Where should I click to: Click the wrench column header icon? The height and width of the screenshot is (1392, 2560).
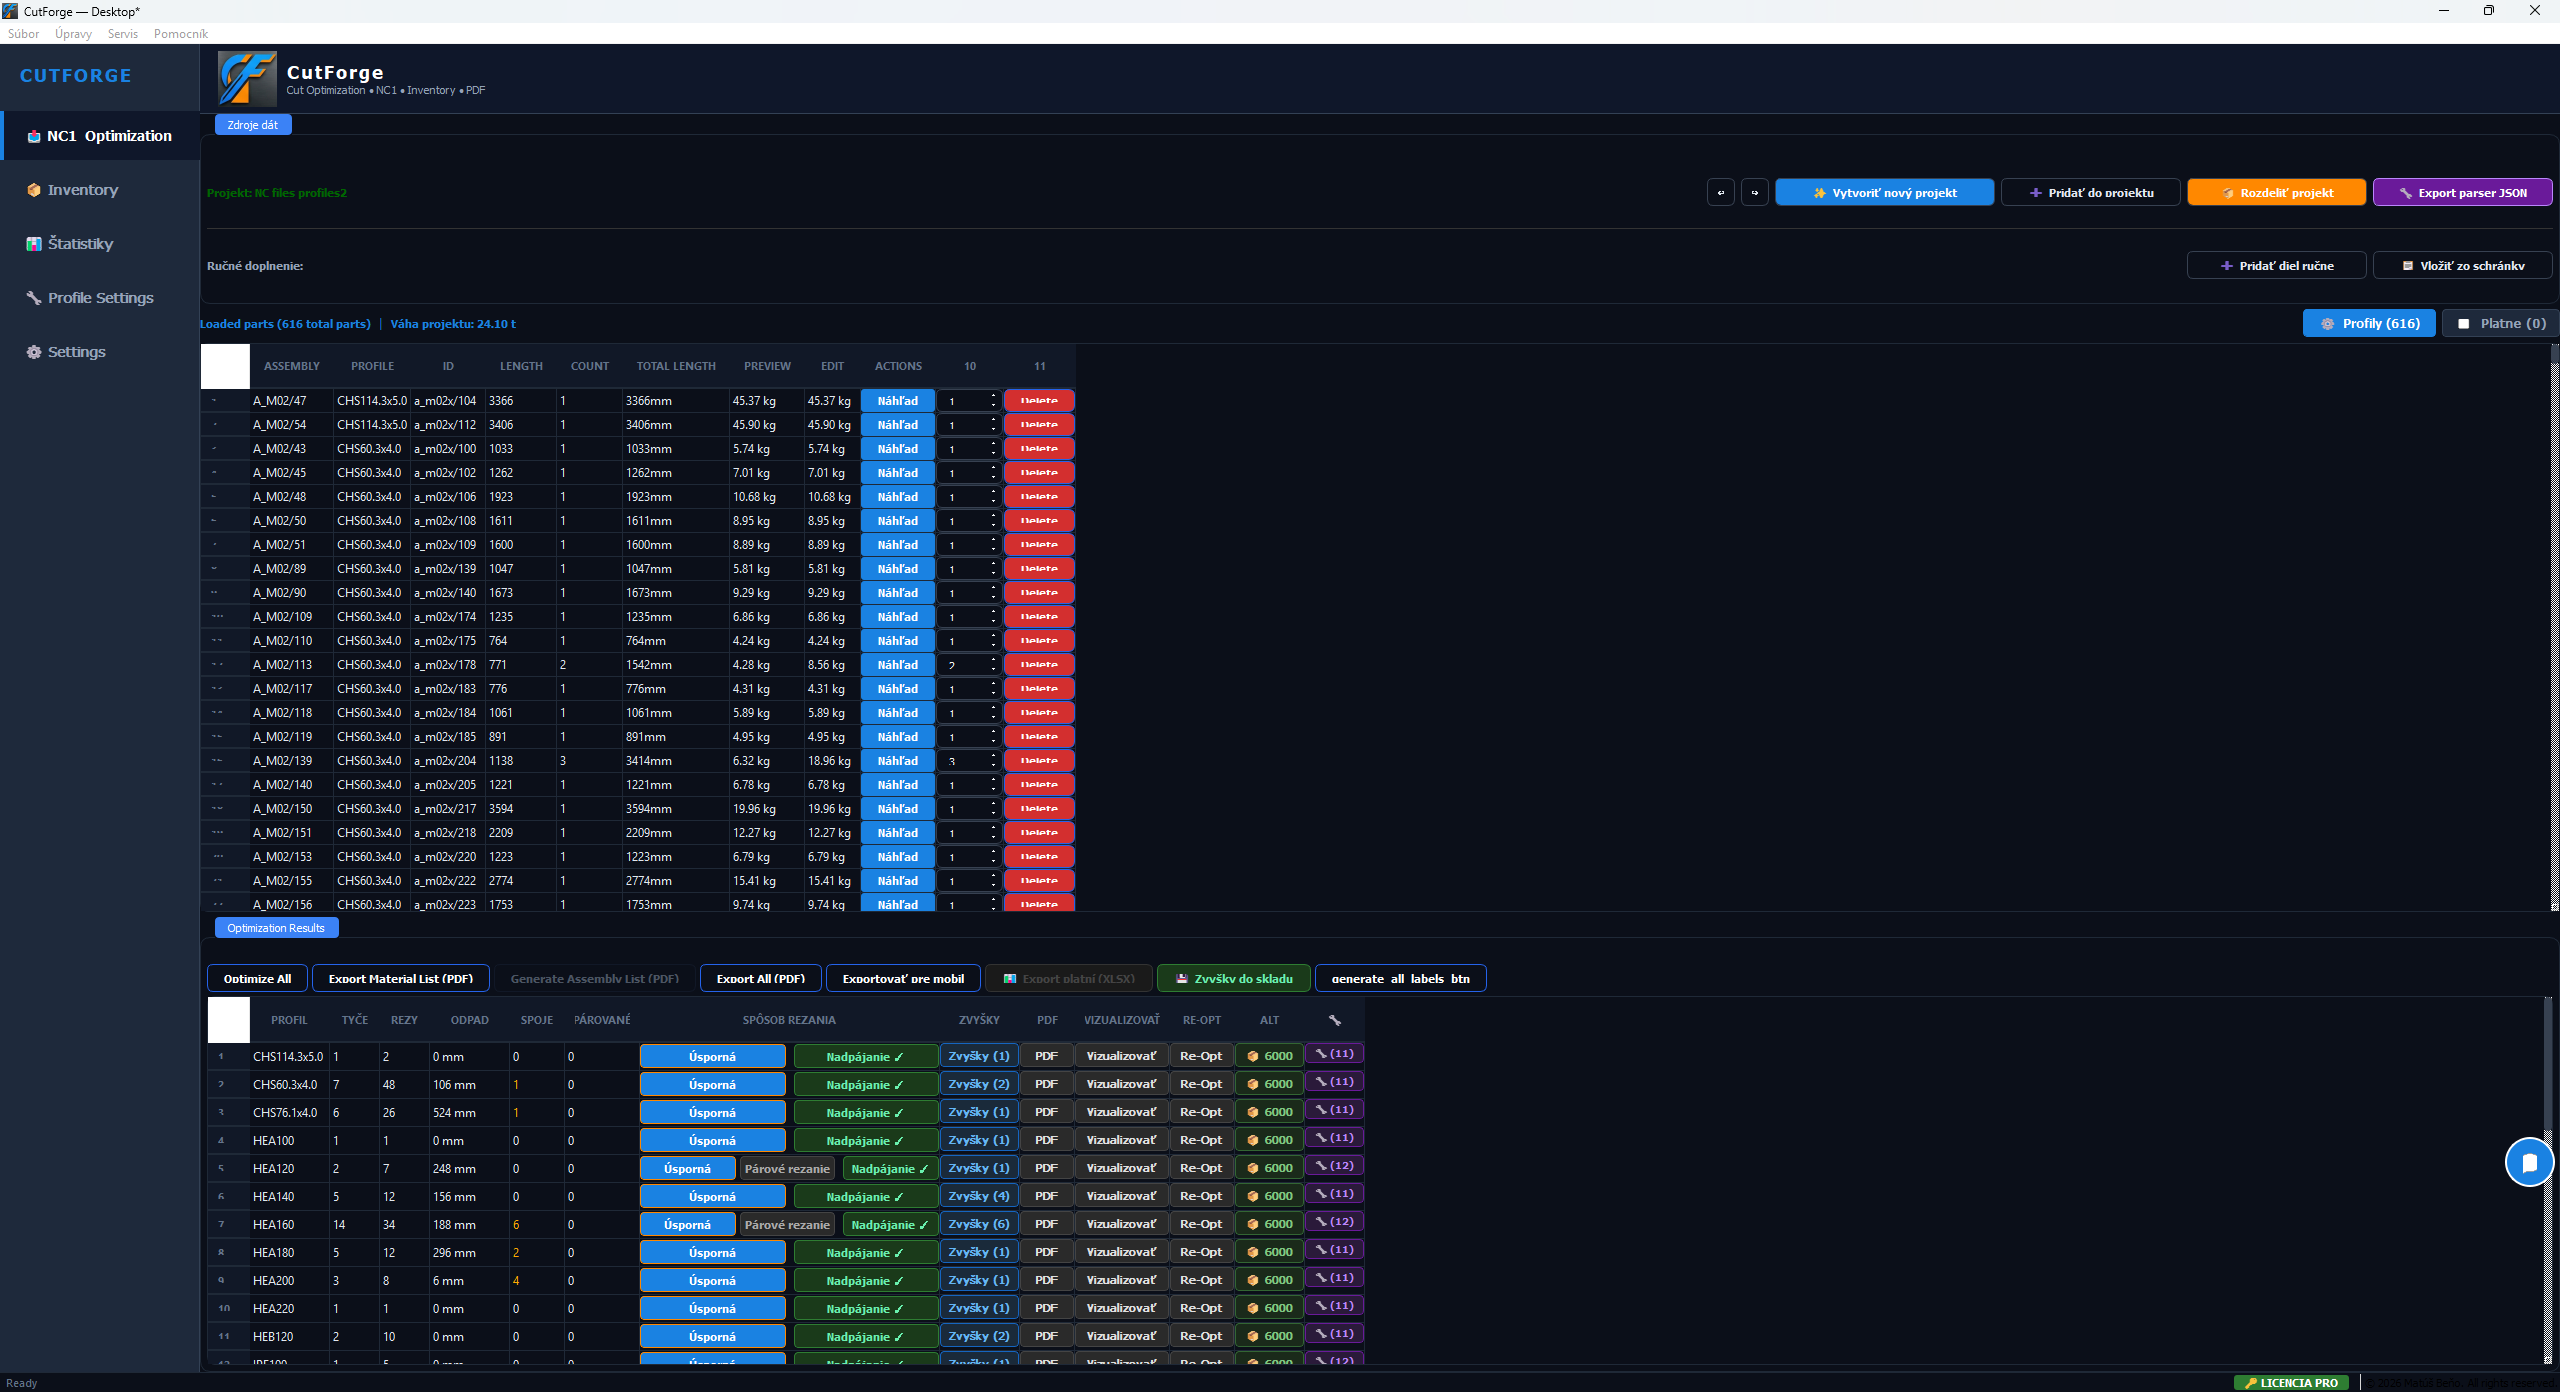point(1334,1020)
